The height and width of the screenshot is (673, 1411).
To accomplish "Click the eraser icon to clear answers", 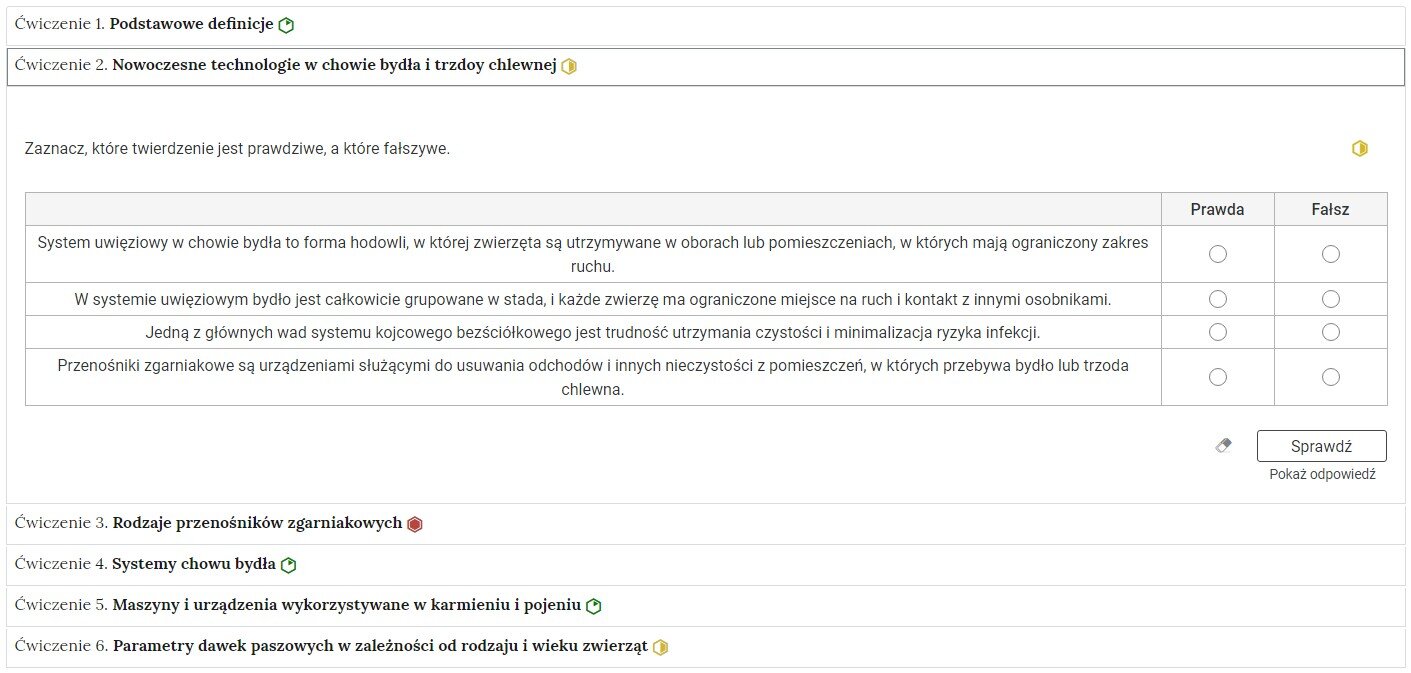I will tap(1223, 446).
